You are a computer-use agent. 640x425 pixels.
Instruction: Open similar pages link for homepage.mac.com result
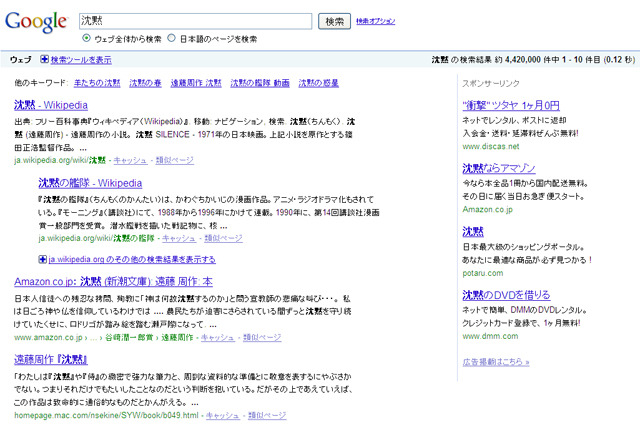click(267, 415)
